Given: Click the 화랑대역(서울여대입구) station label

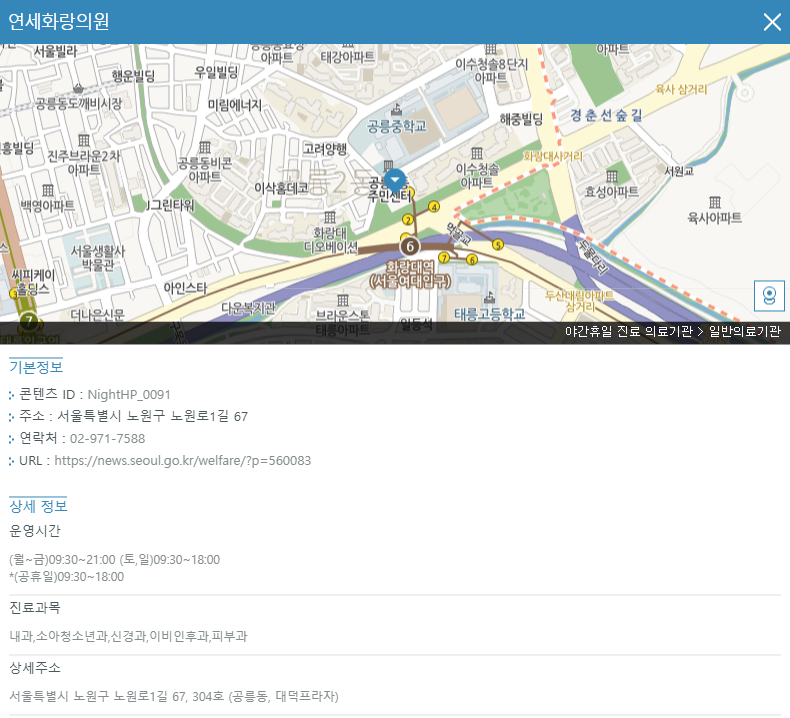Looking at the screenshot, I should tap(410, 274).
